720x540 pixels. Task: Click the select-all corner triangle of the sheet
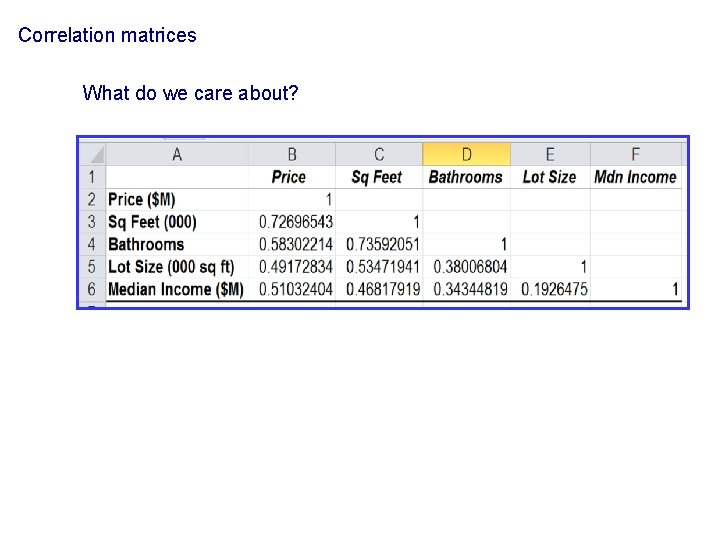(93, 154)
